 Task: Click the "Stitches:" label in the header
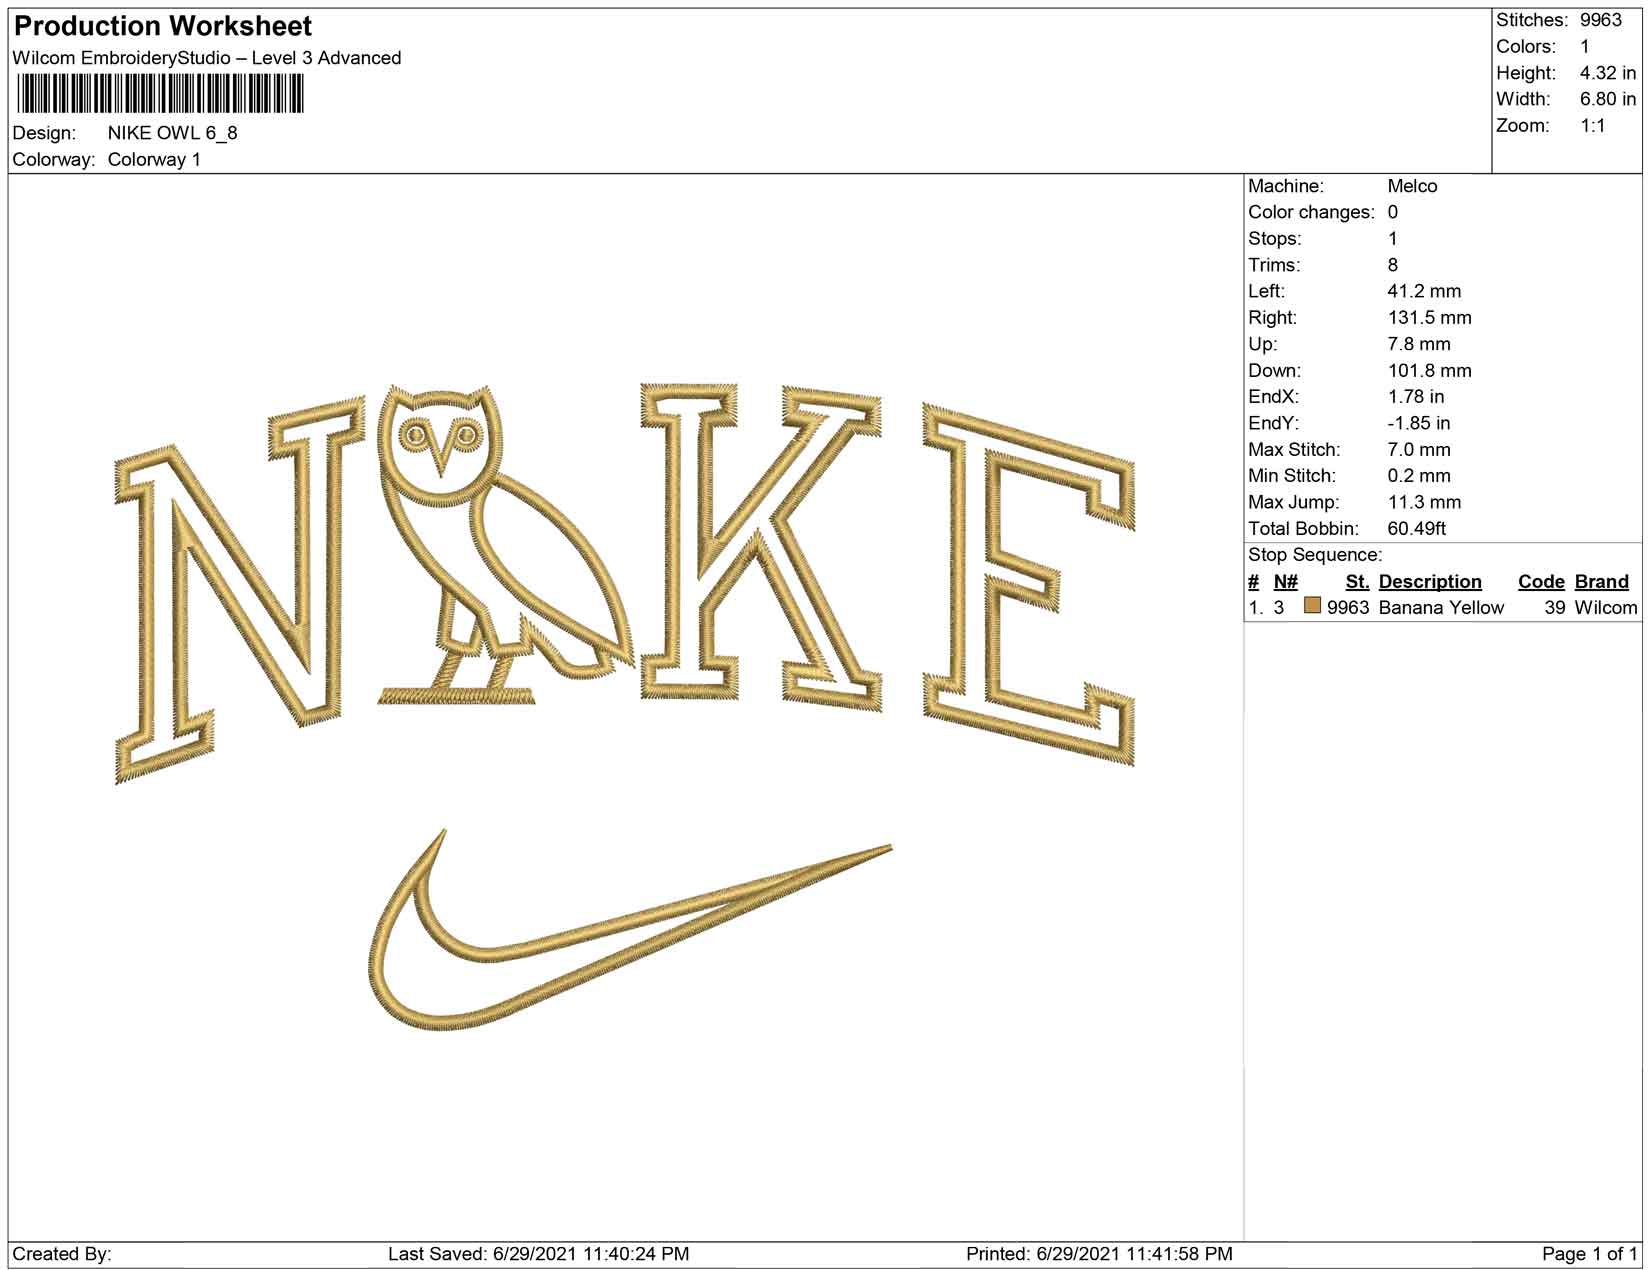click(1531, 20)
